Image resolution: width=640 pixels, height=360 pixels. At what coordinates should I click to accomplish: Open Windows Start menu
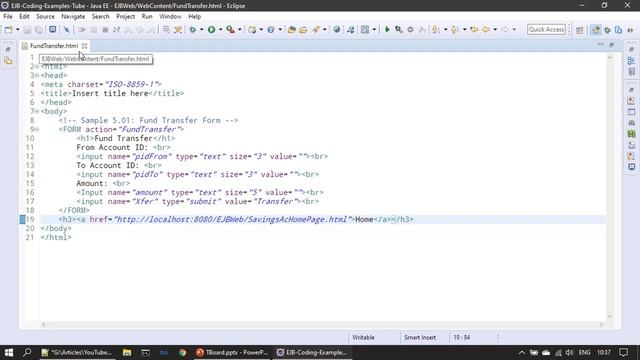tap(9, 352)
